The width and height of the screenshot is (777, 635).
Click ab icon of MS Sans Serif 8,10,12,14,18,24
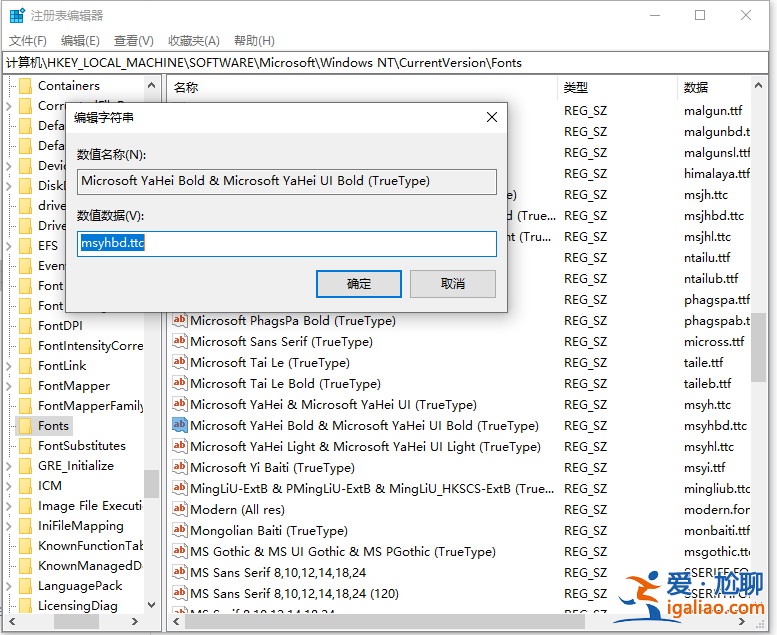(179, 572)
